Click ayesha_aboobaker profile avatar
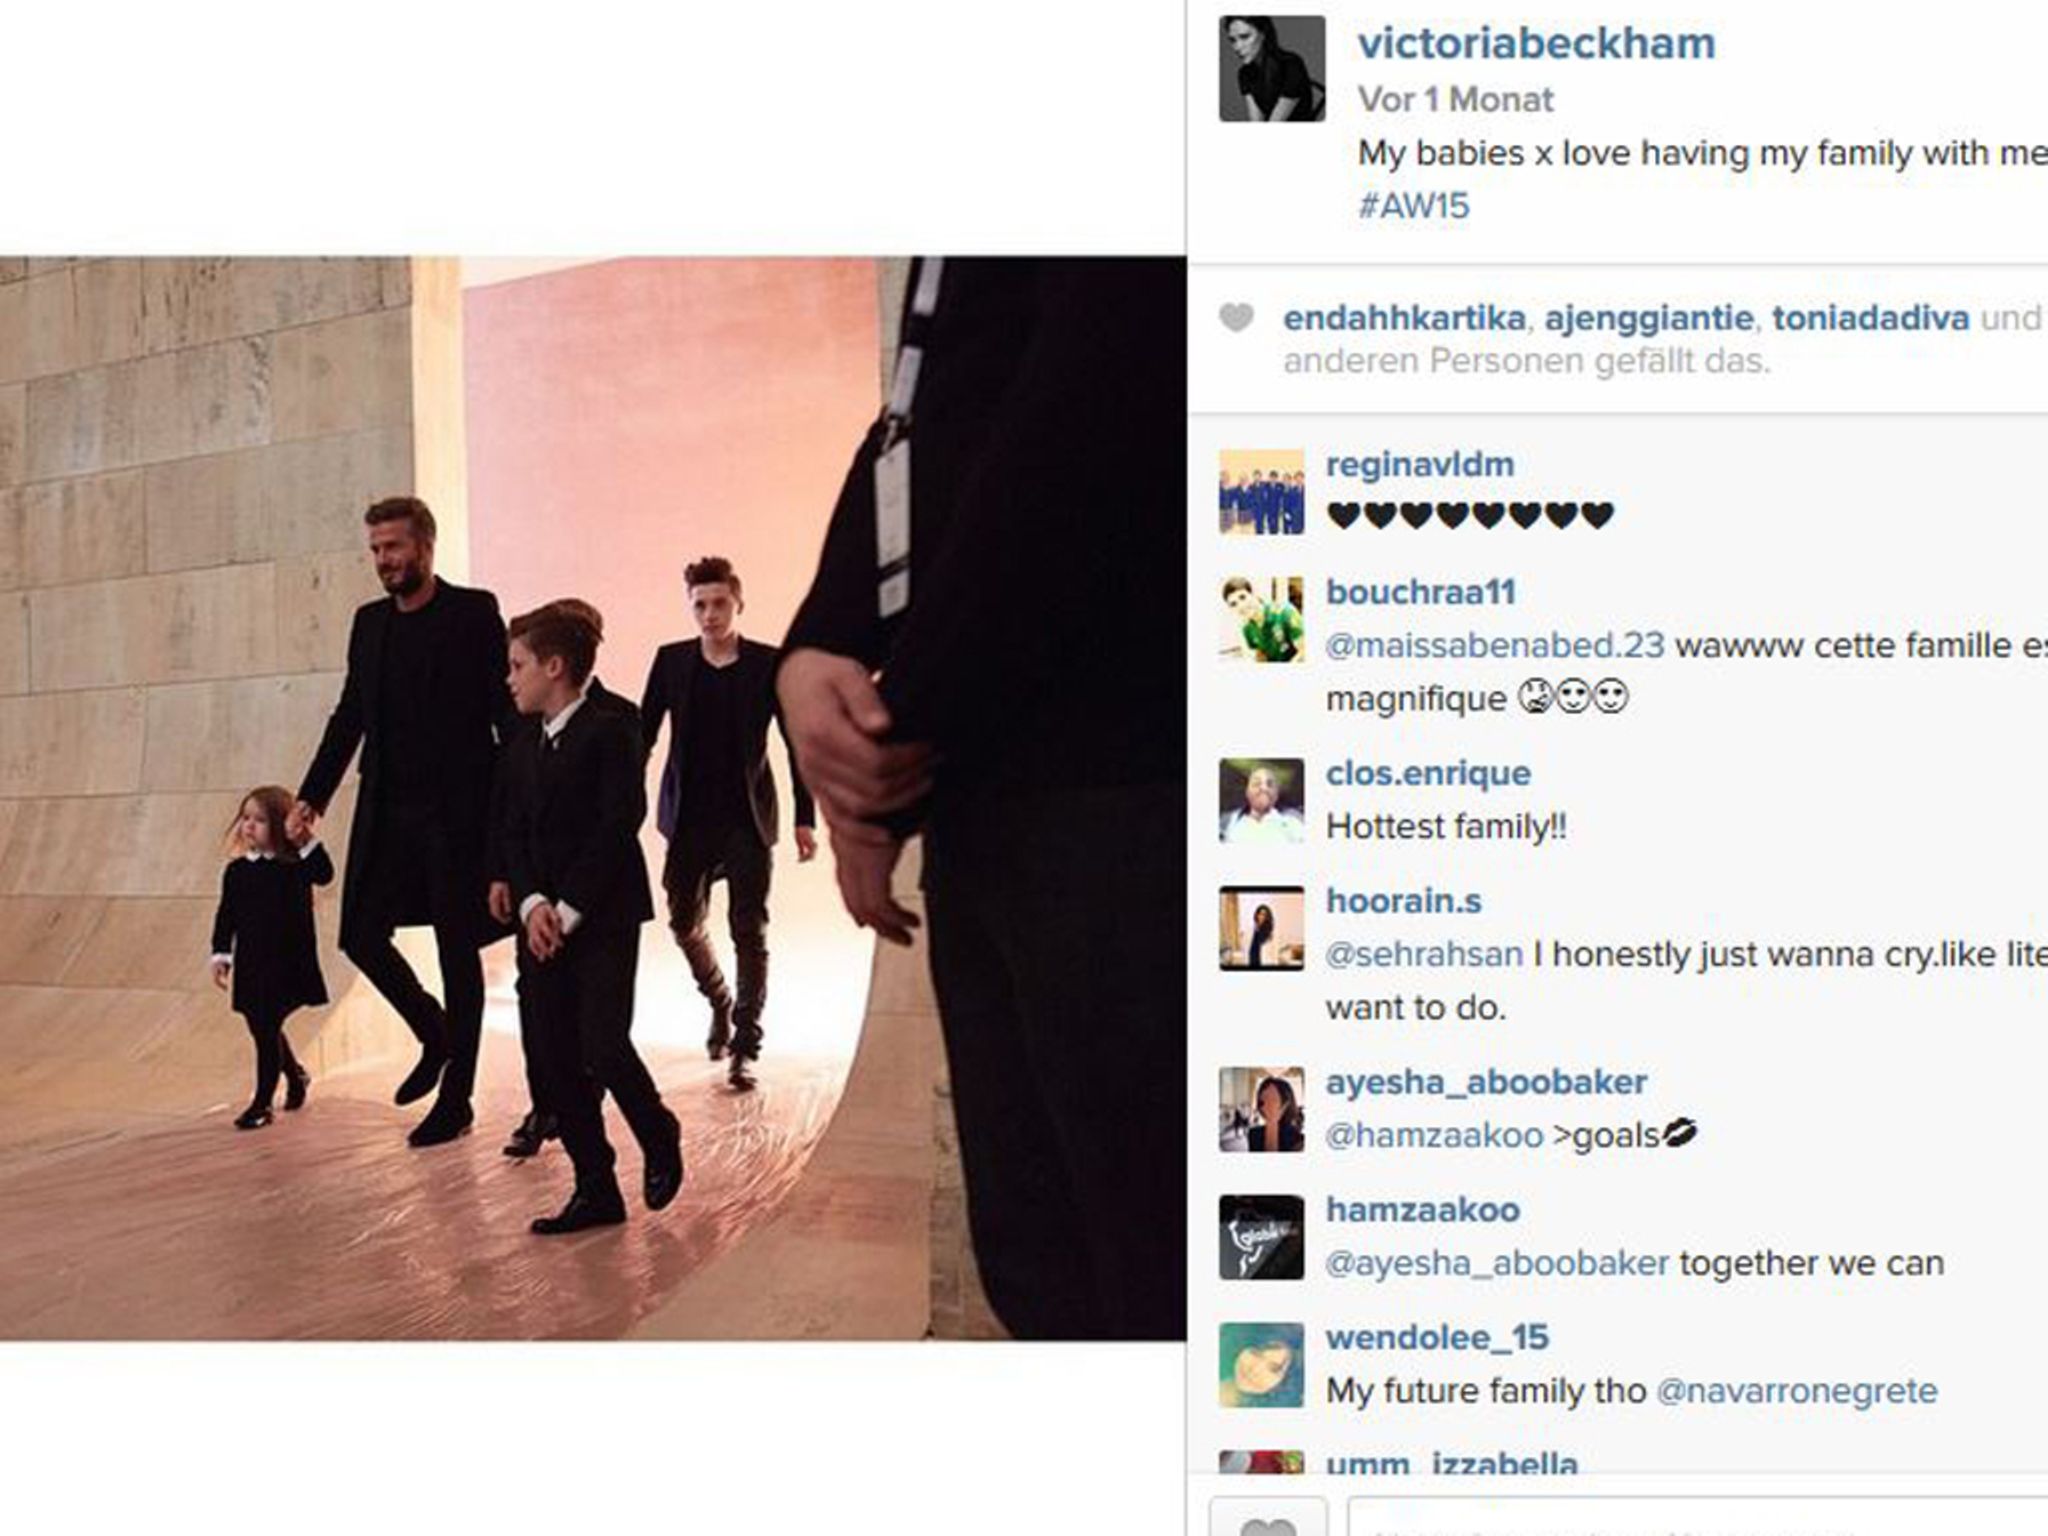 pyautogui.click(x=1262, y=1110)
